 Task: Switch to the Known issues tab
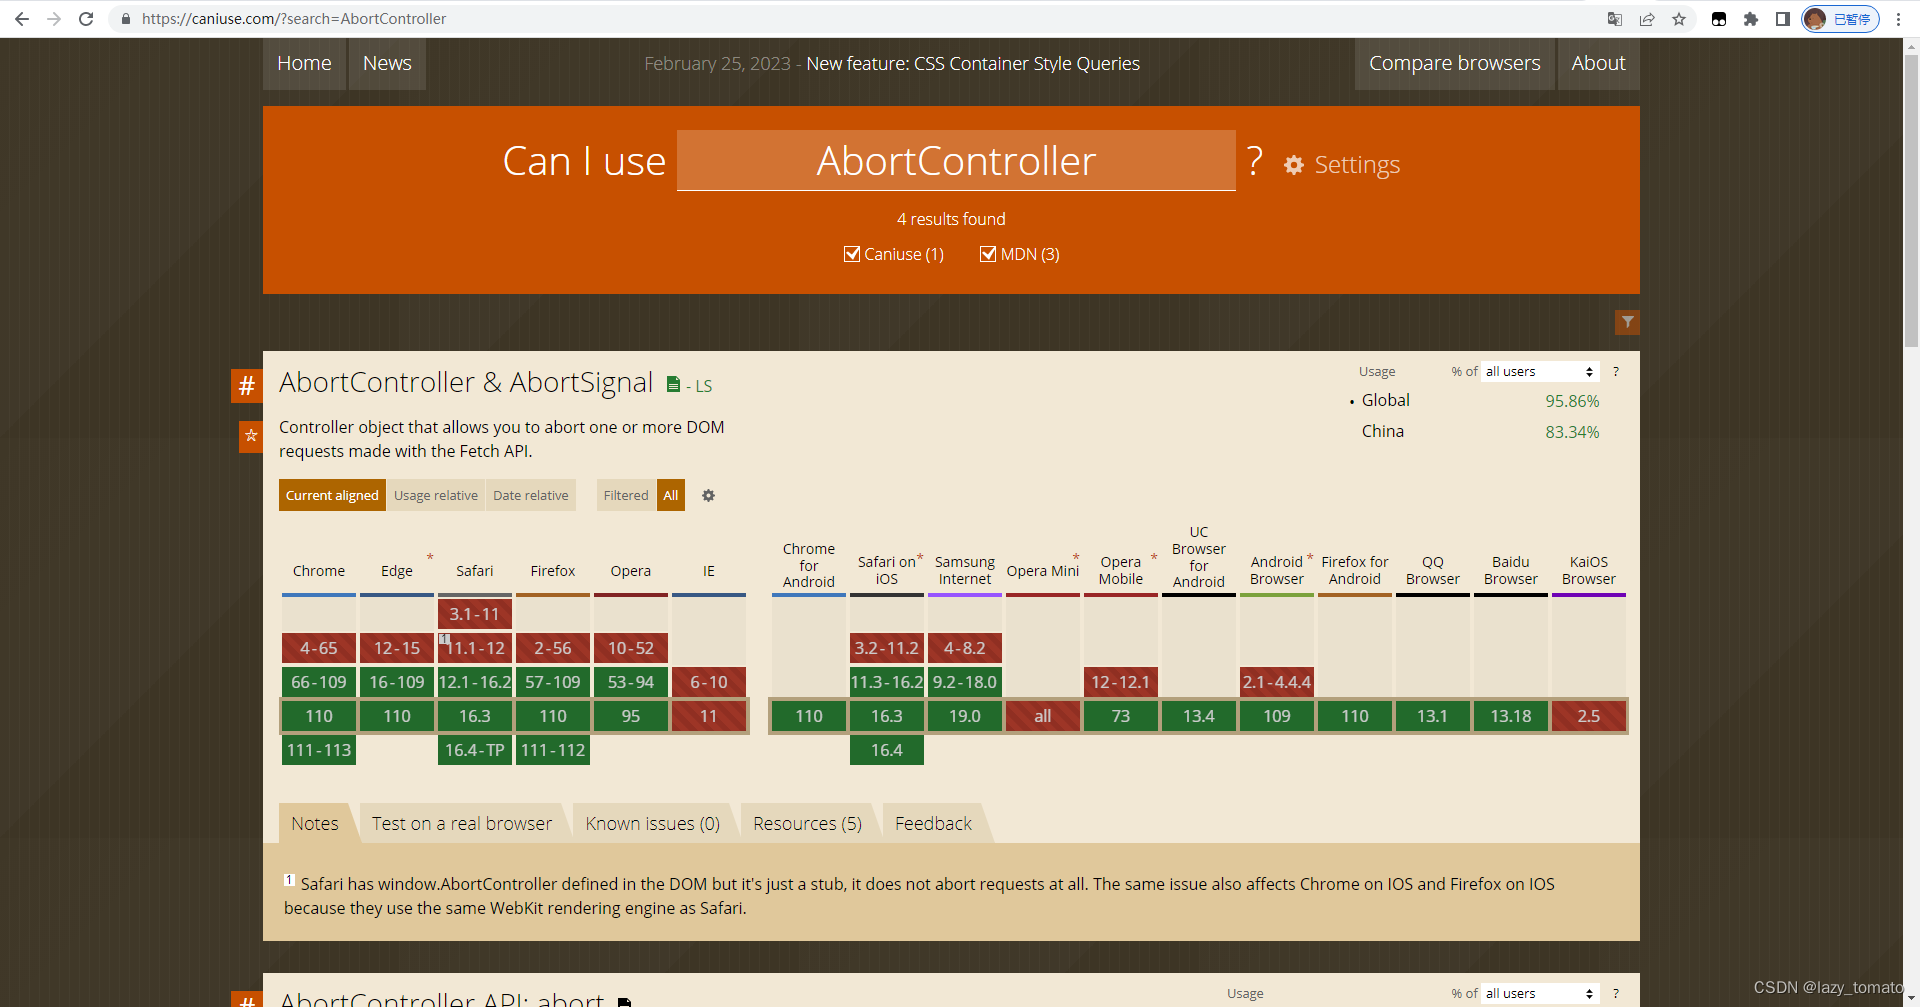pyautogui.click(x=651, y=822)
